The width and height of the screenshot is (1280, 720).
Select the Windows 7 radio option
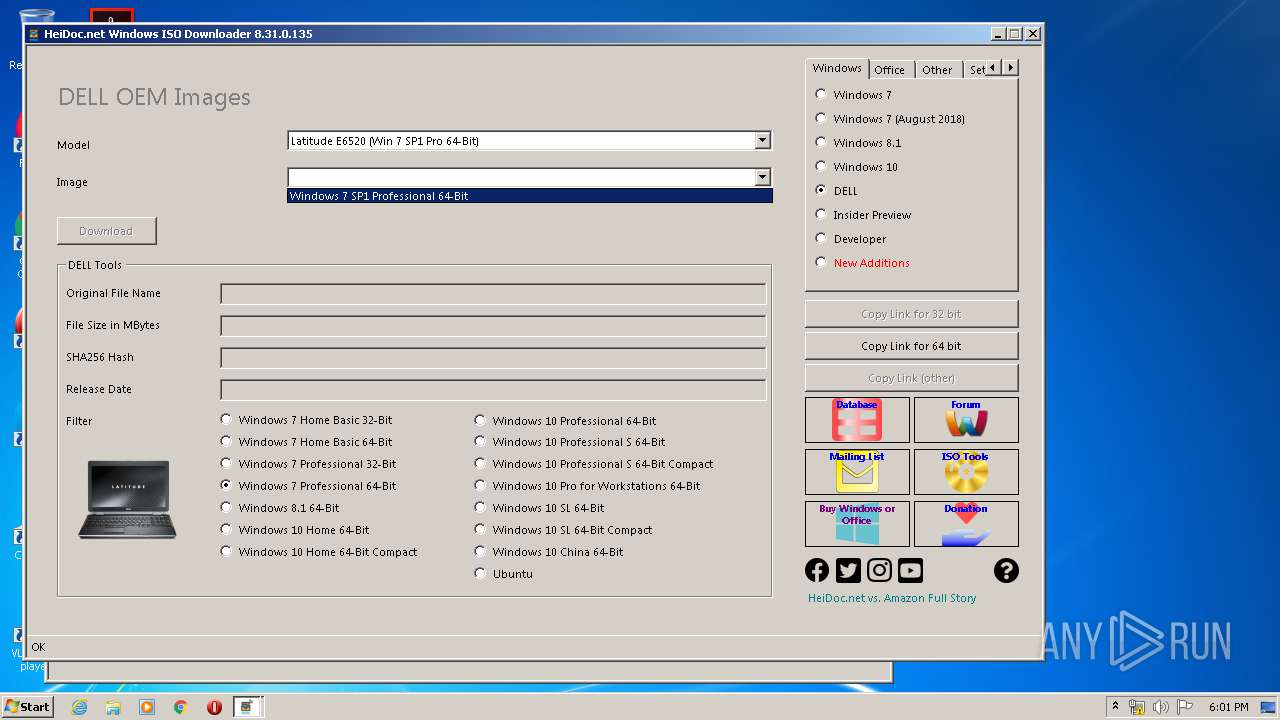(x=853, y=95)
